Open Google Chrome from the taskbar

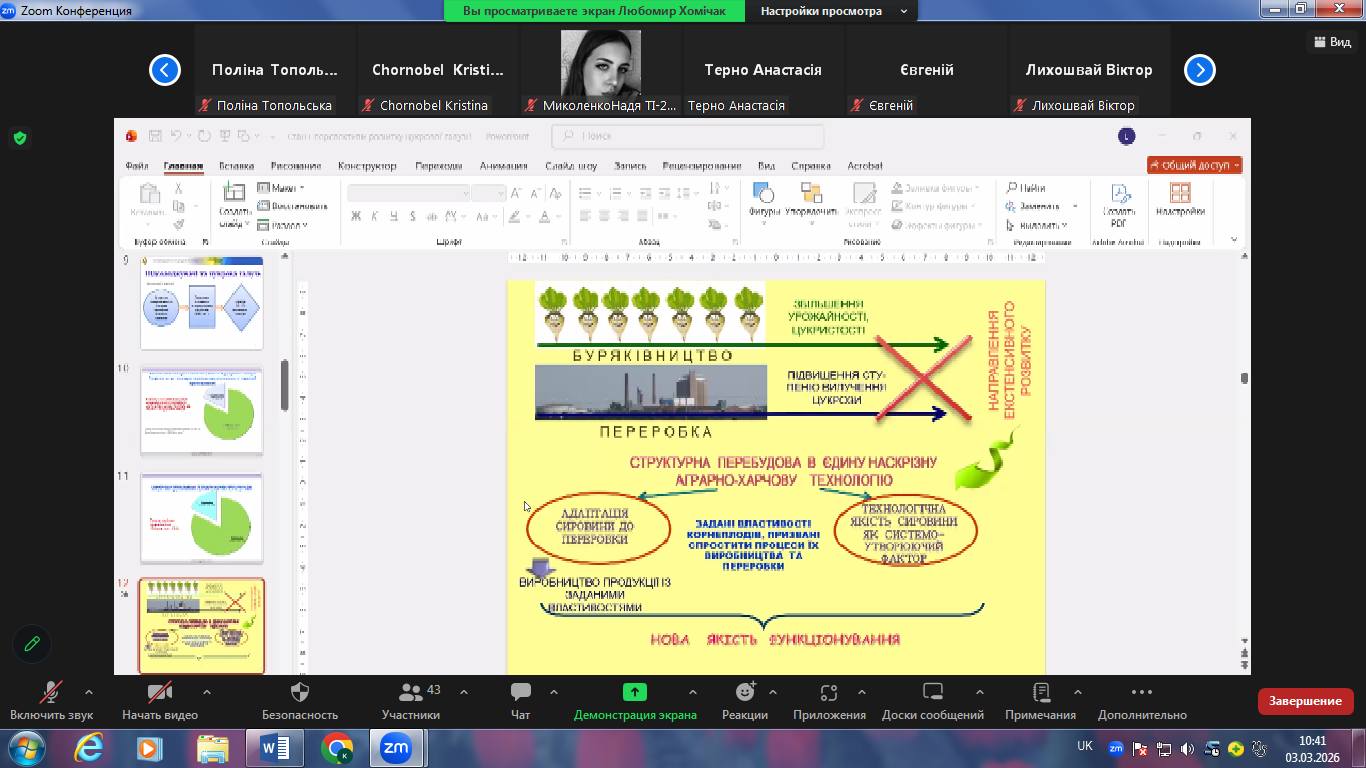click(x=337, y=748)
